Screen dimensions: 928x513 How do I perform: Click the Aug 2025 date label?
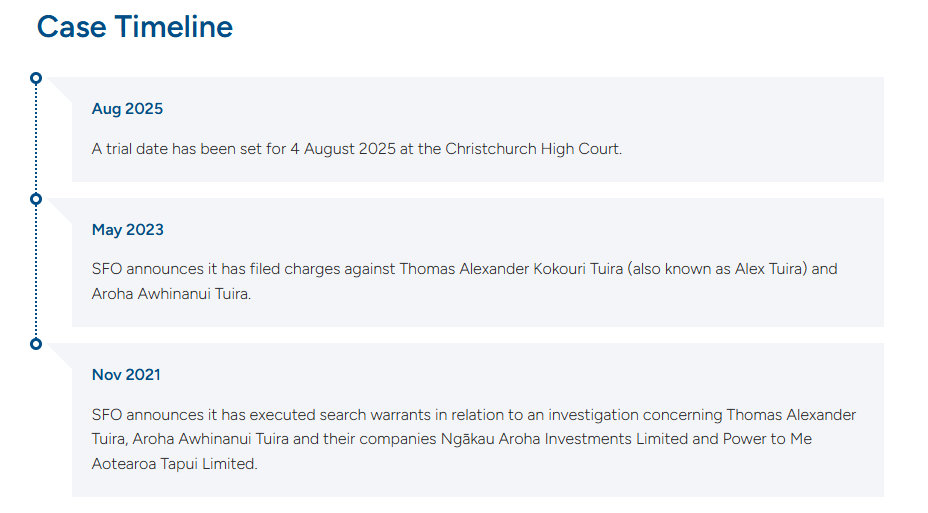tap(127, 109)
